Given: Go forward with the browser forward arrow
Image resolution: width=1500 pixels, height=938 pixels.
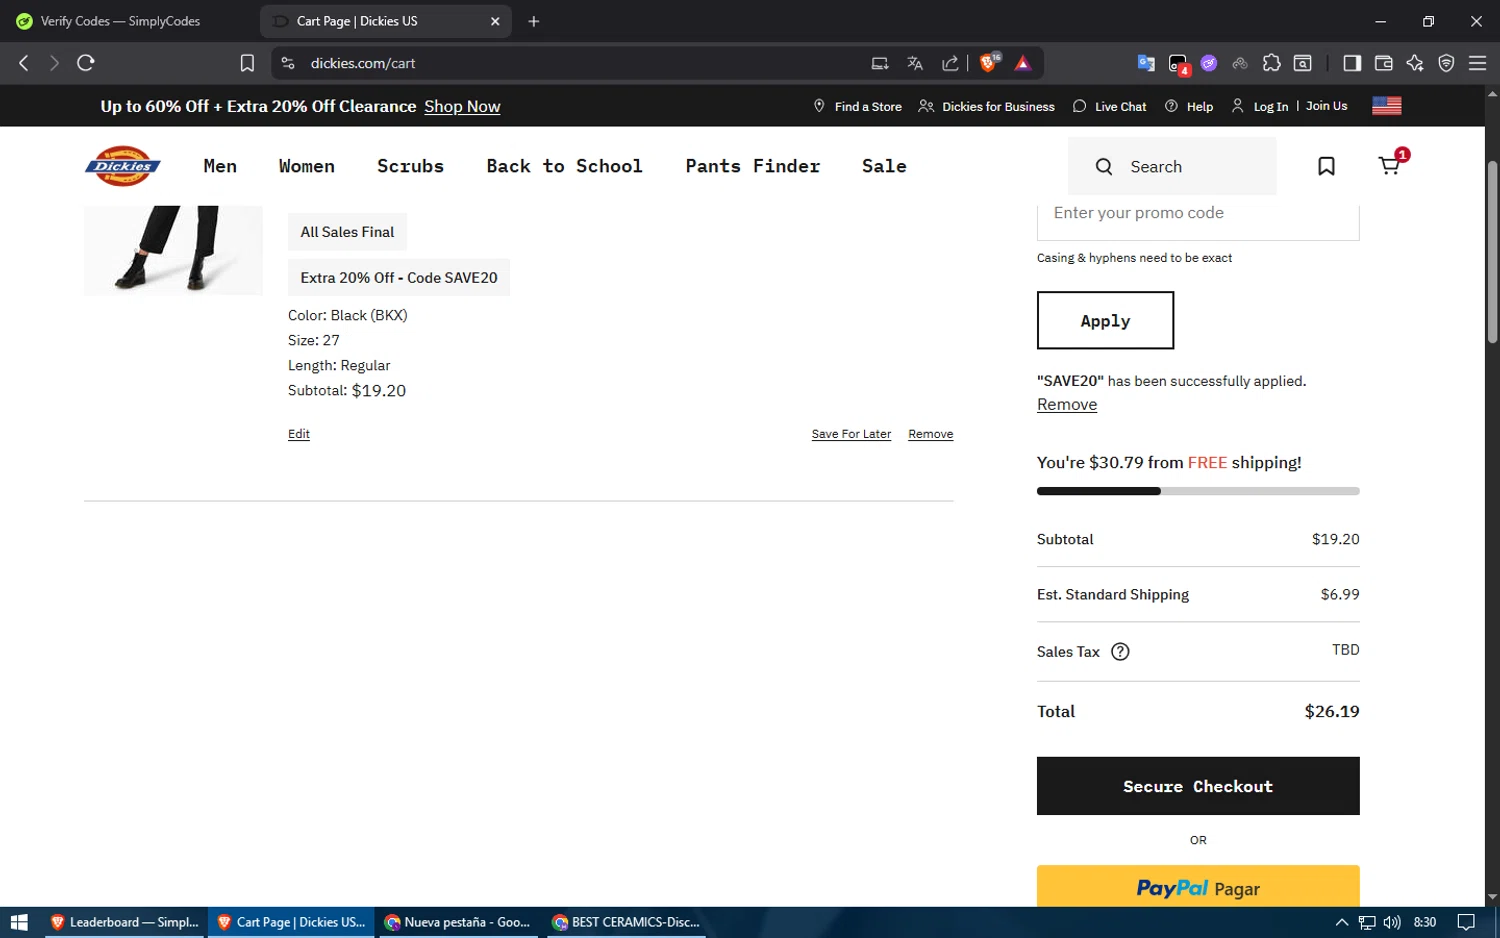Looking at the screenshot, I should 54,63.
